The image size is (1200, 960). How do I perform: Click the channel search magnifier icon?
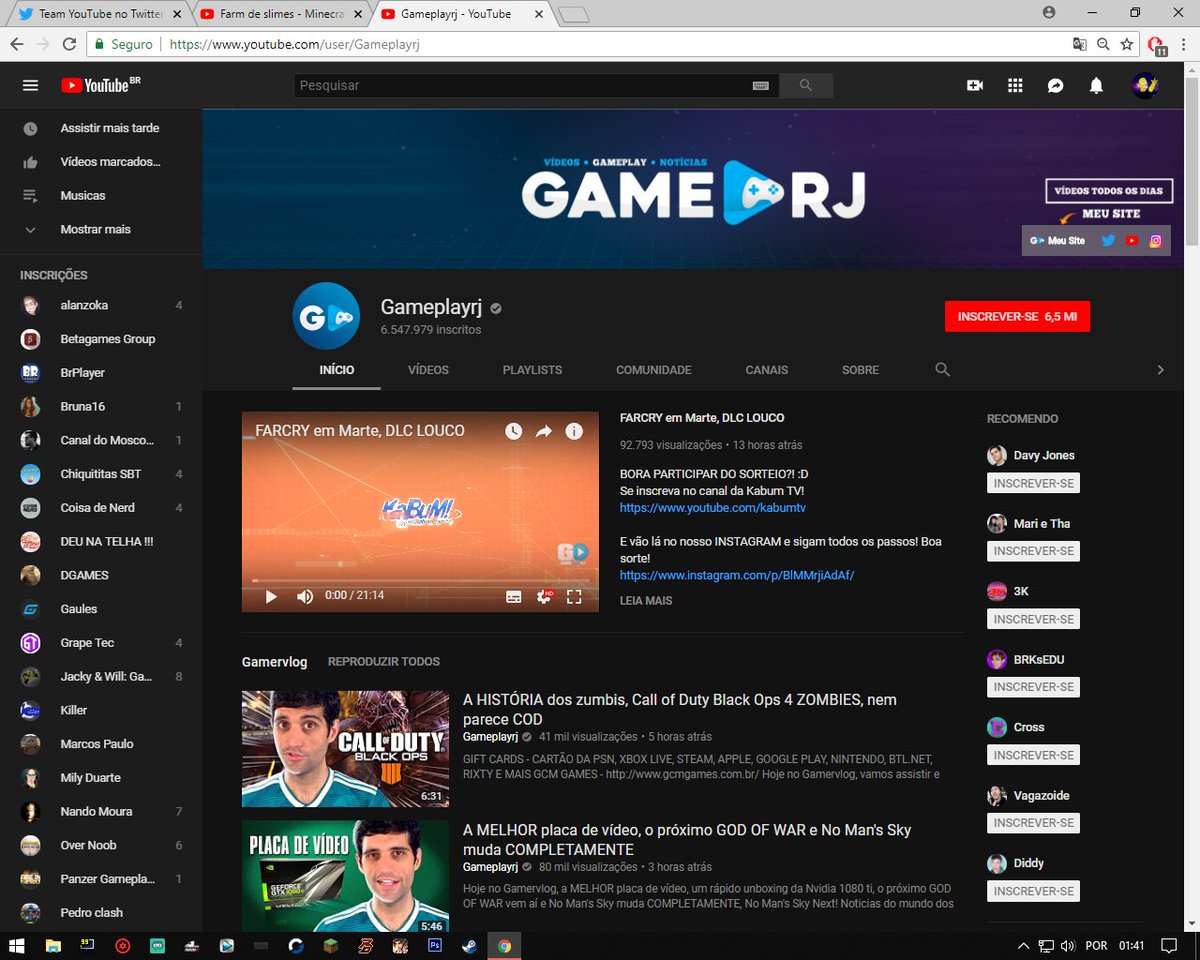pyautogui.click(x=942, y=370)
